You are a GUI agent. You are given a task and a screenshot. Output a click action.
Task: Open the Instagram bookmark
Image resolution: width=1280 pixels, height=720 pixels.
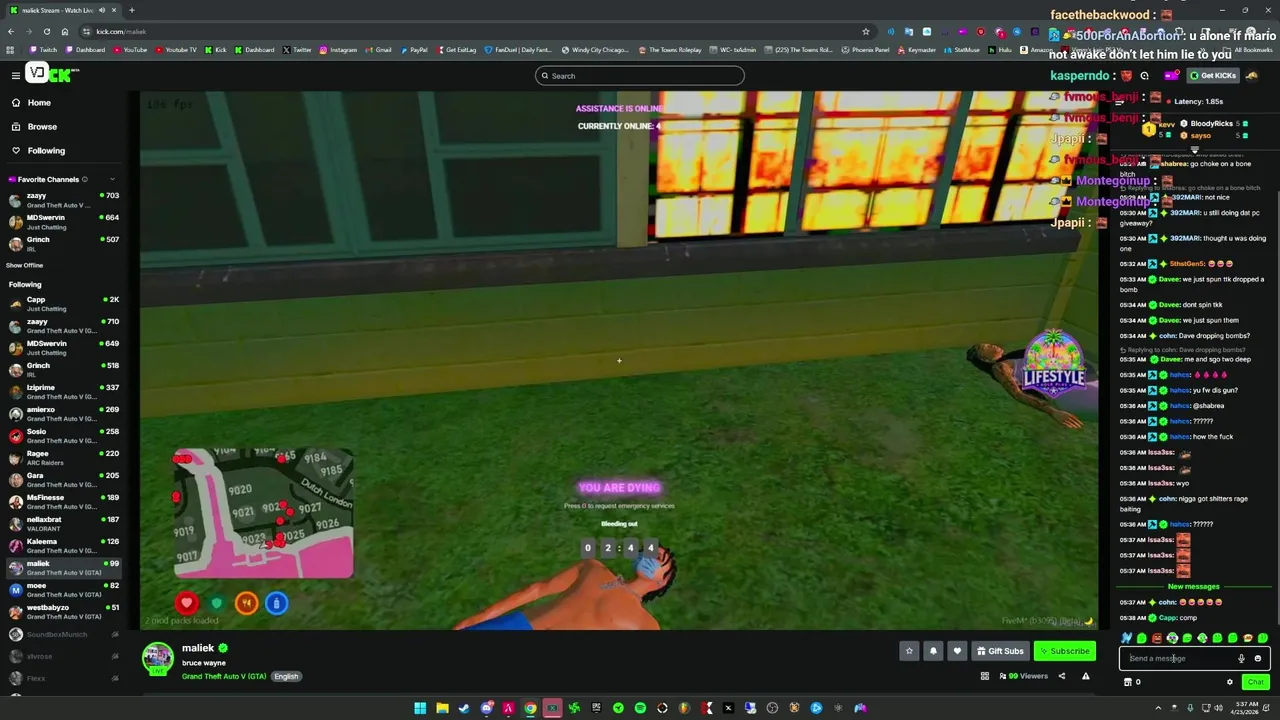point(338,50)
